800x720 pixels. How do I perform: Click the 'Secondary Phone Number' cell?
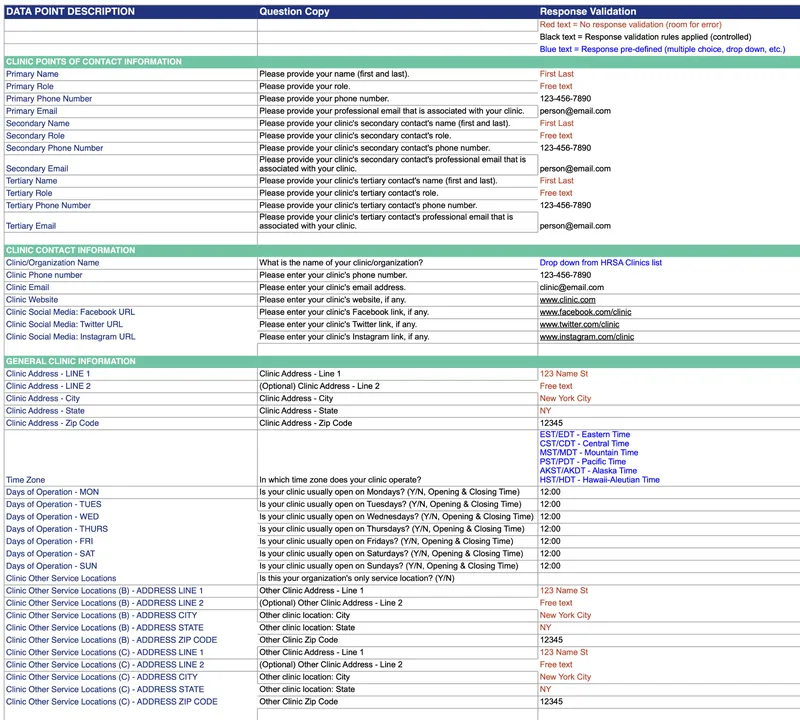coord(131,148)
